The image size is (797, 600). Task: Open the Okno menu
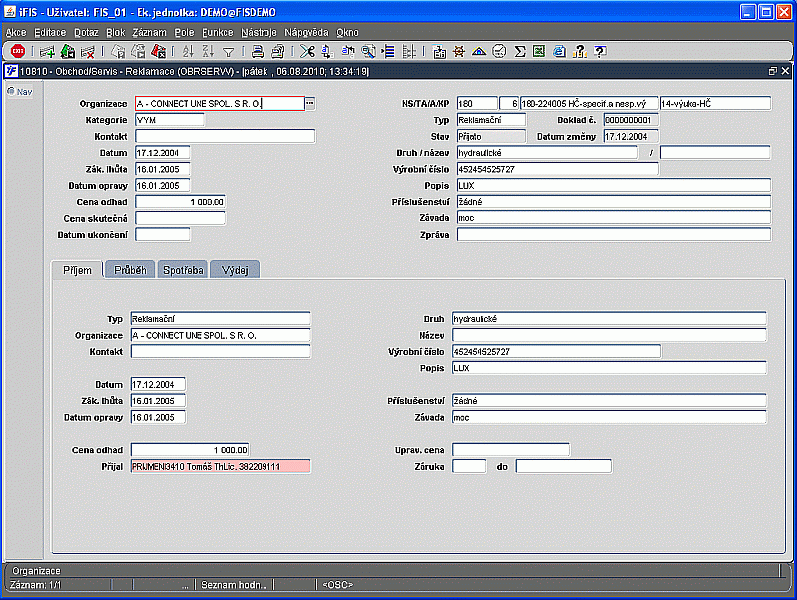click(x=347, y=33)
